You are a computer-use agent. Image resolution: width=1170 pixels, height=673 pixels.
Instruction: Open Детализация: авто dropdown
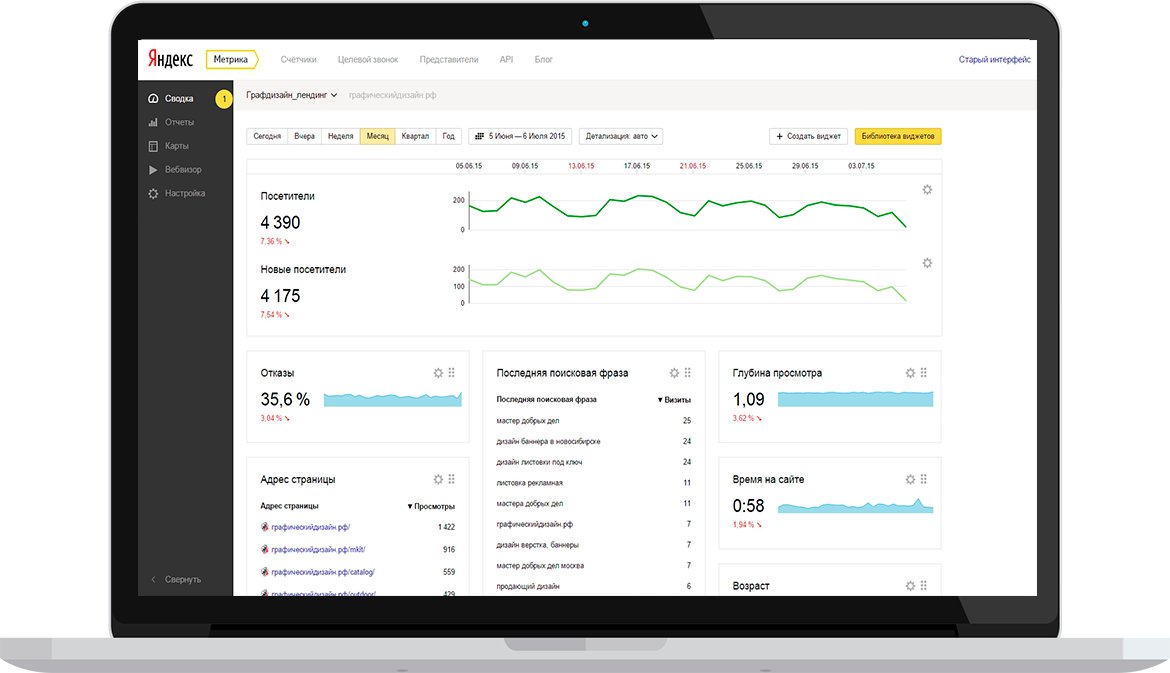pyautogui.click(x=621, y=137)
